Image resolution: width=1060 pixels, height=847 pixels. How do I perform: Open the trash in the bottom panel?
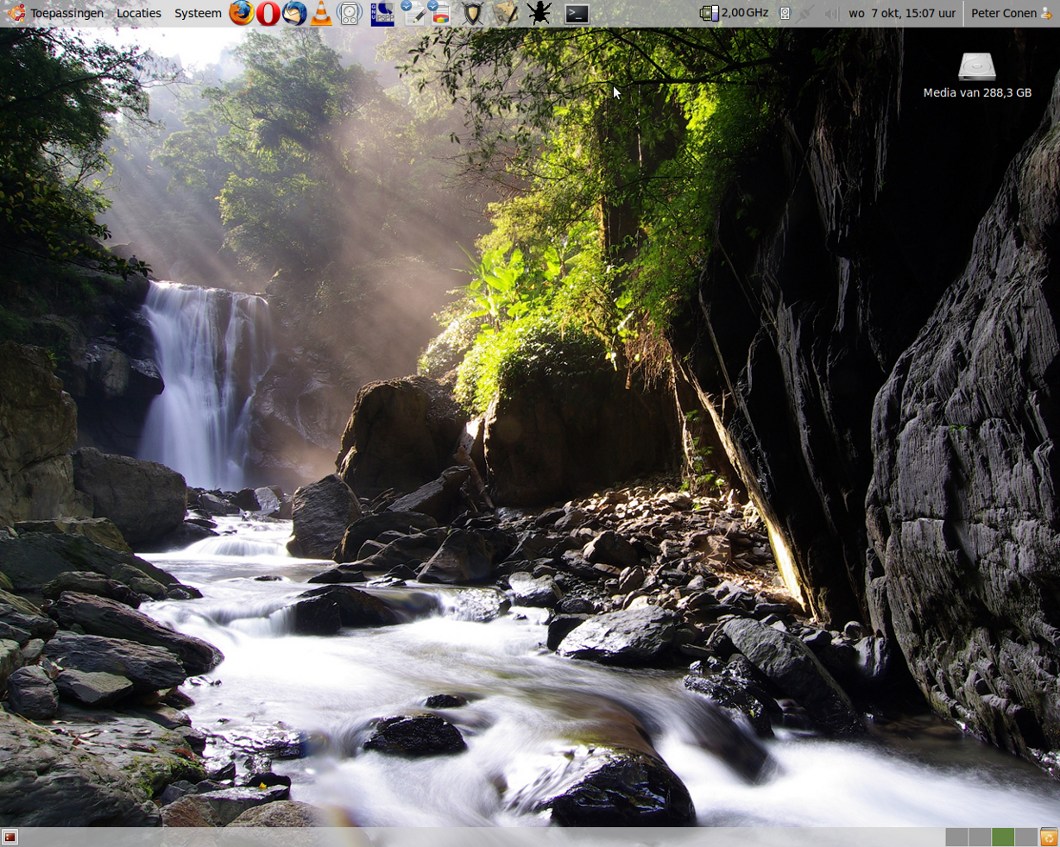(x=1049, y=838)
